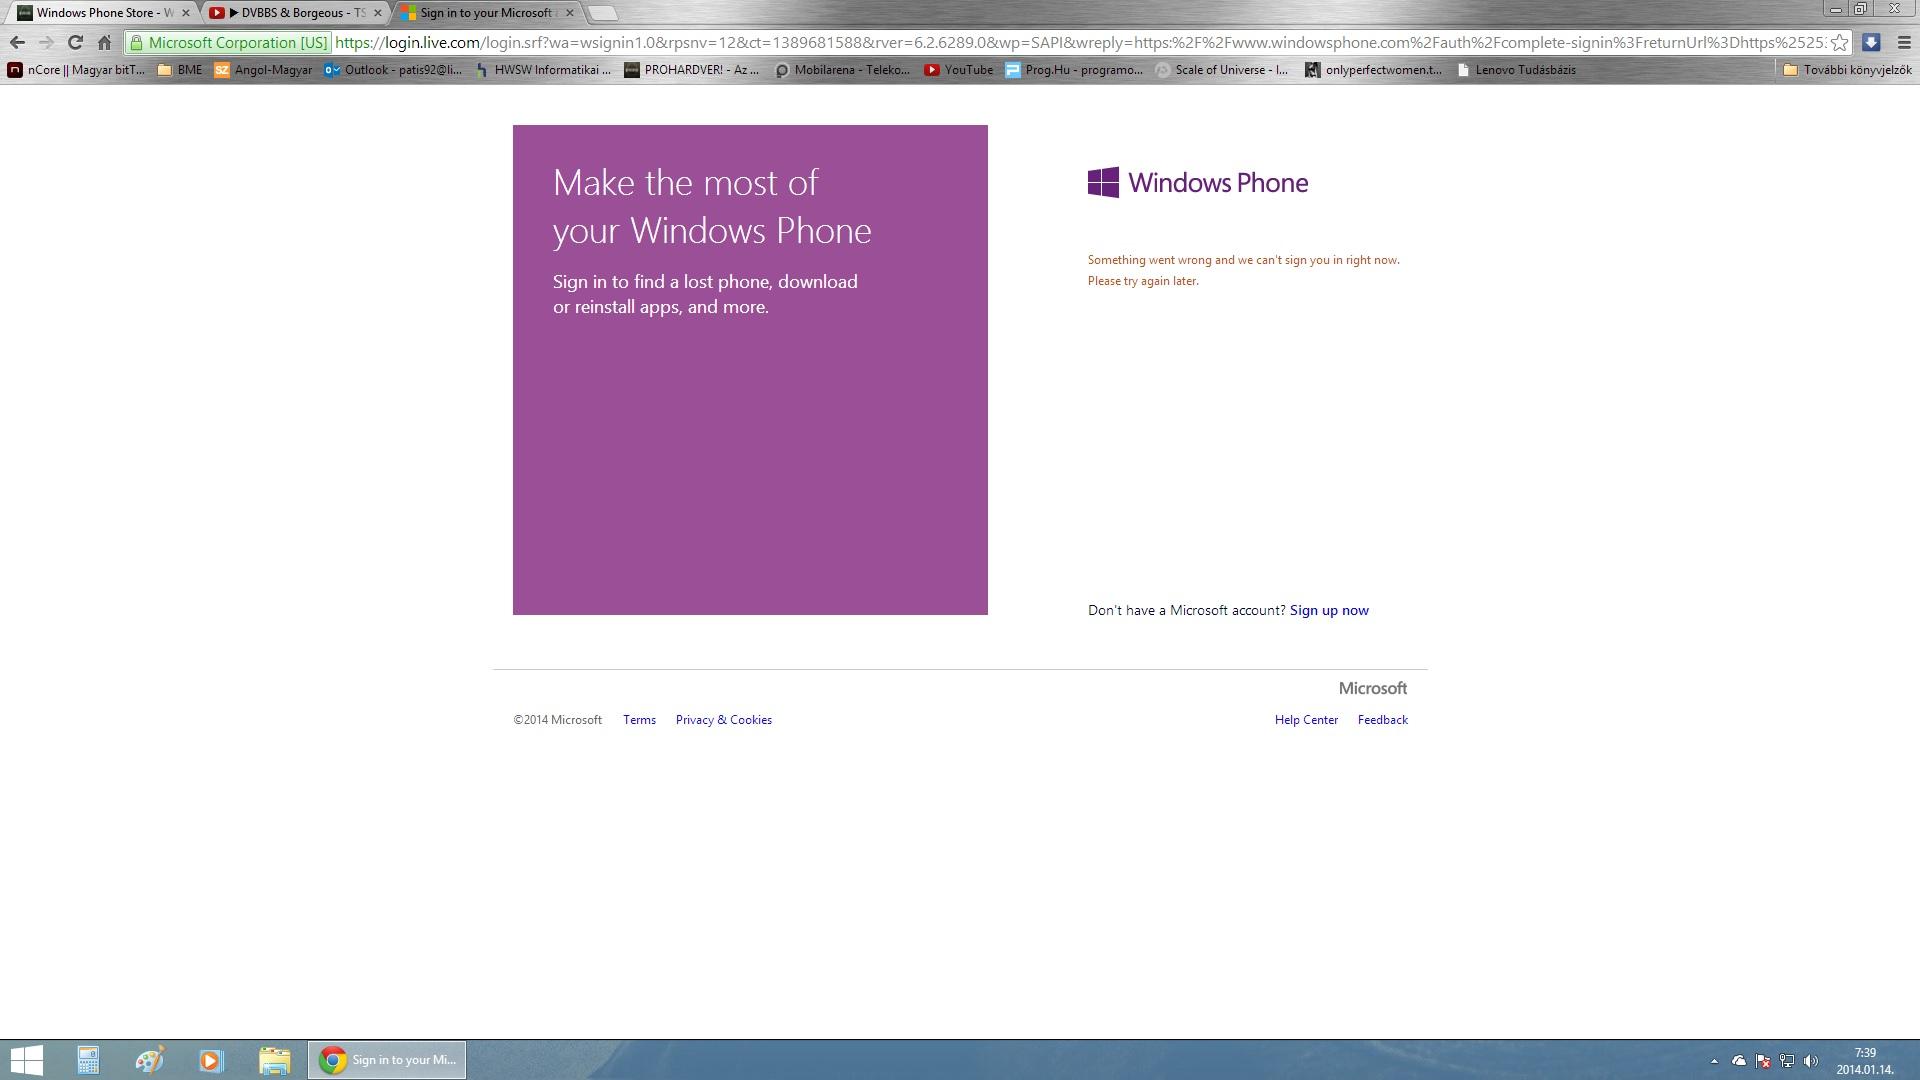Restore down the Chrome window

click(x=1861, y=9)
